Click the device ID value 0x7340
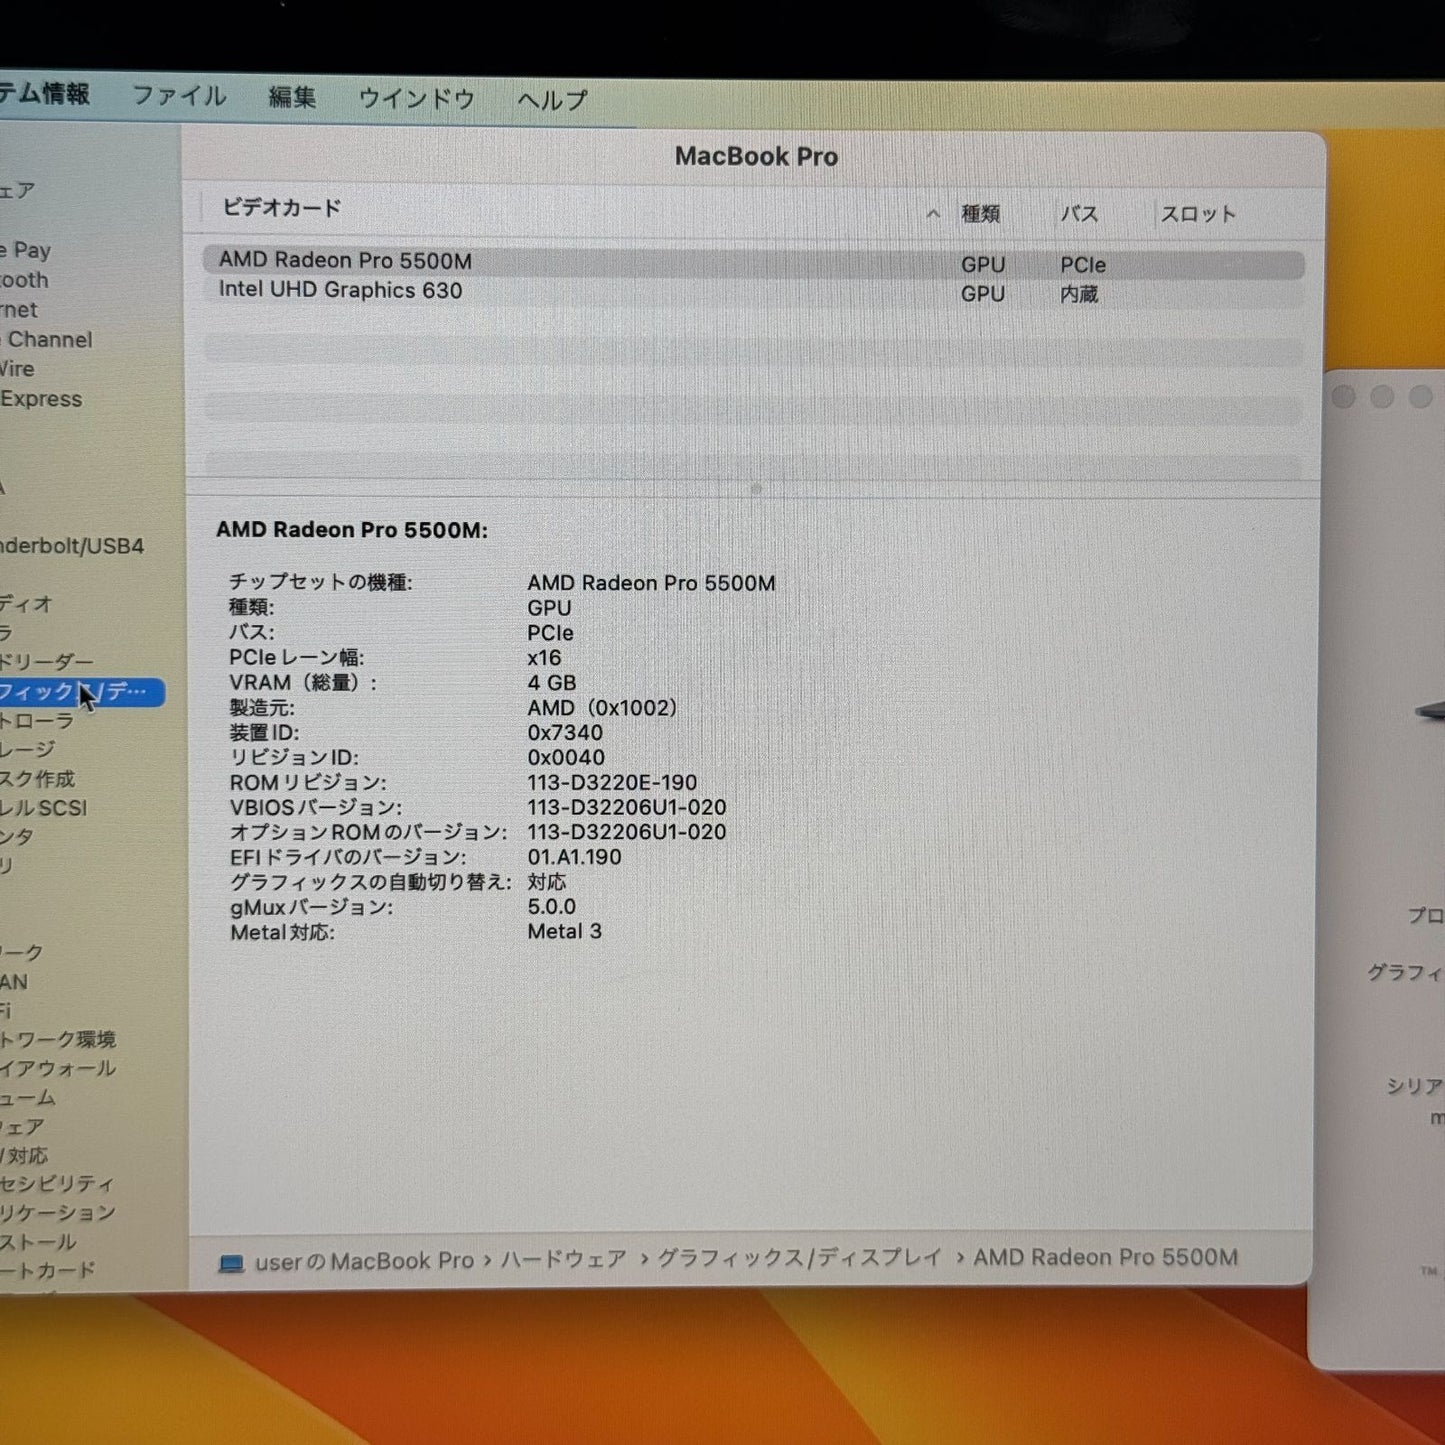 pyautogui.click(x=565, y=733)
